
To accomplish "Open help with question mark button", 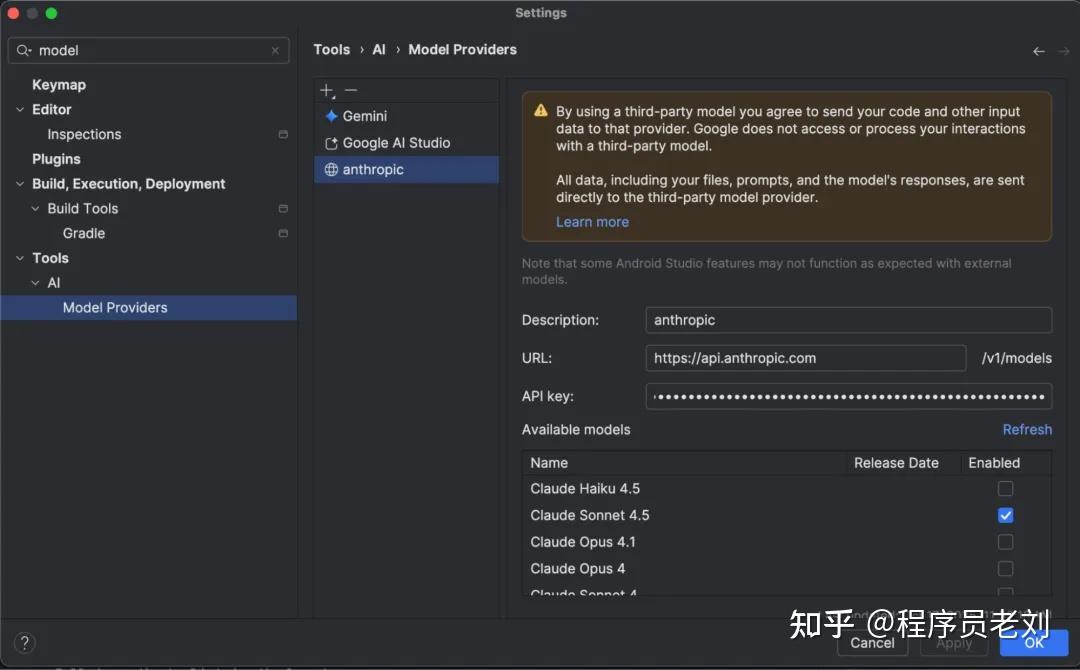I will tap(24, 643).
